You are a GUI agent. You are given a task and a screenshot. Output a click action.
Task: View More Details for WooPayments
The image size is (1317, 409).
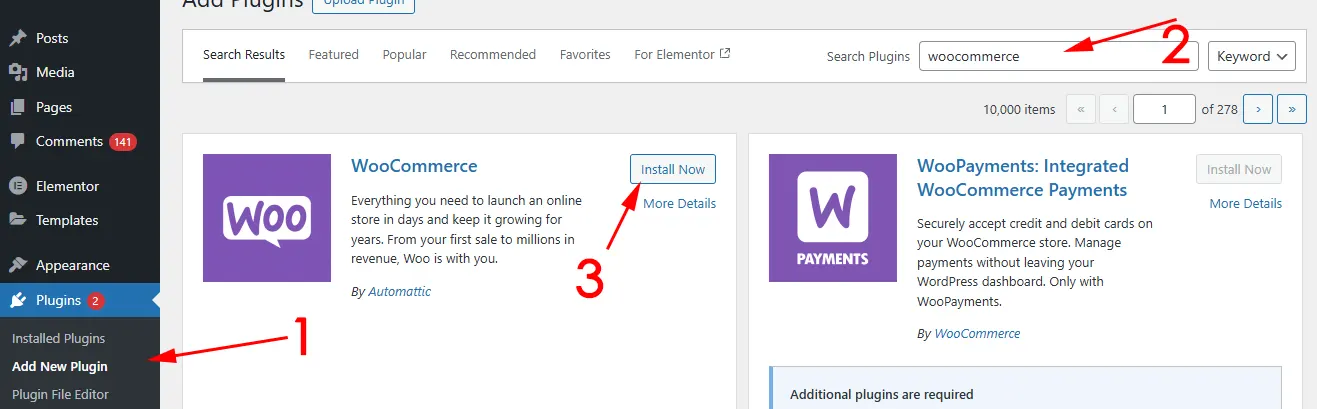tap(1246, 203)
